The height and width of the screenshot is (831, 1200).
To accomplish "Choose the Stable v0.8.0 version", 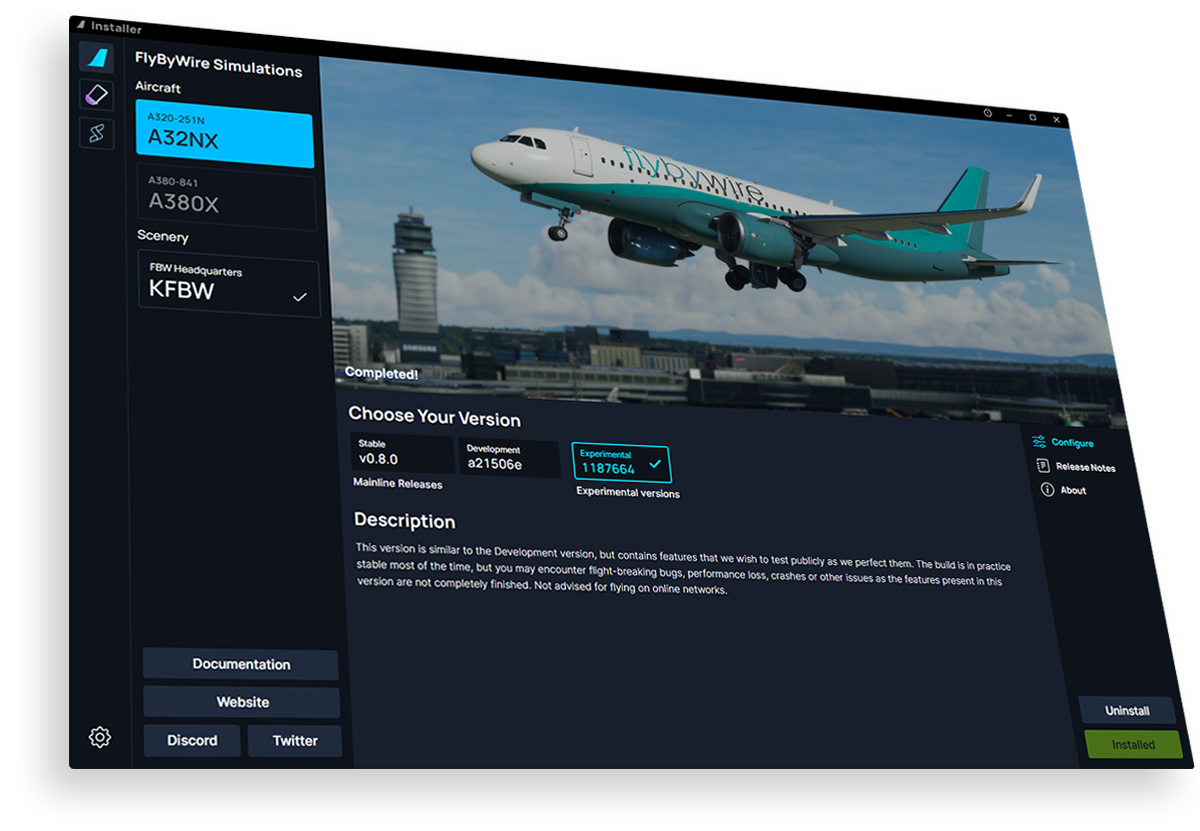I will (402, 454).
